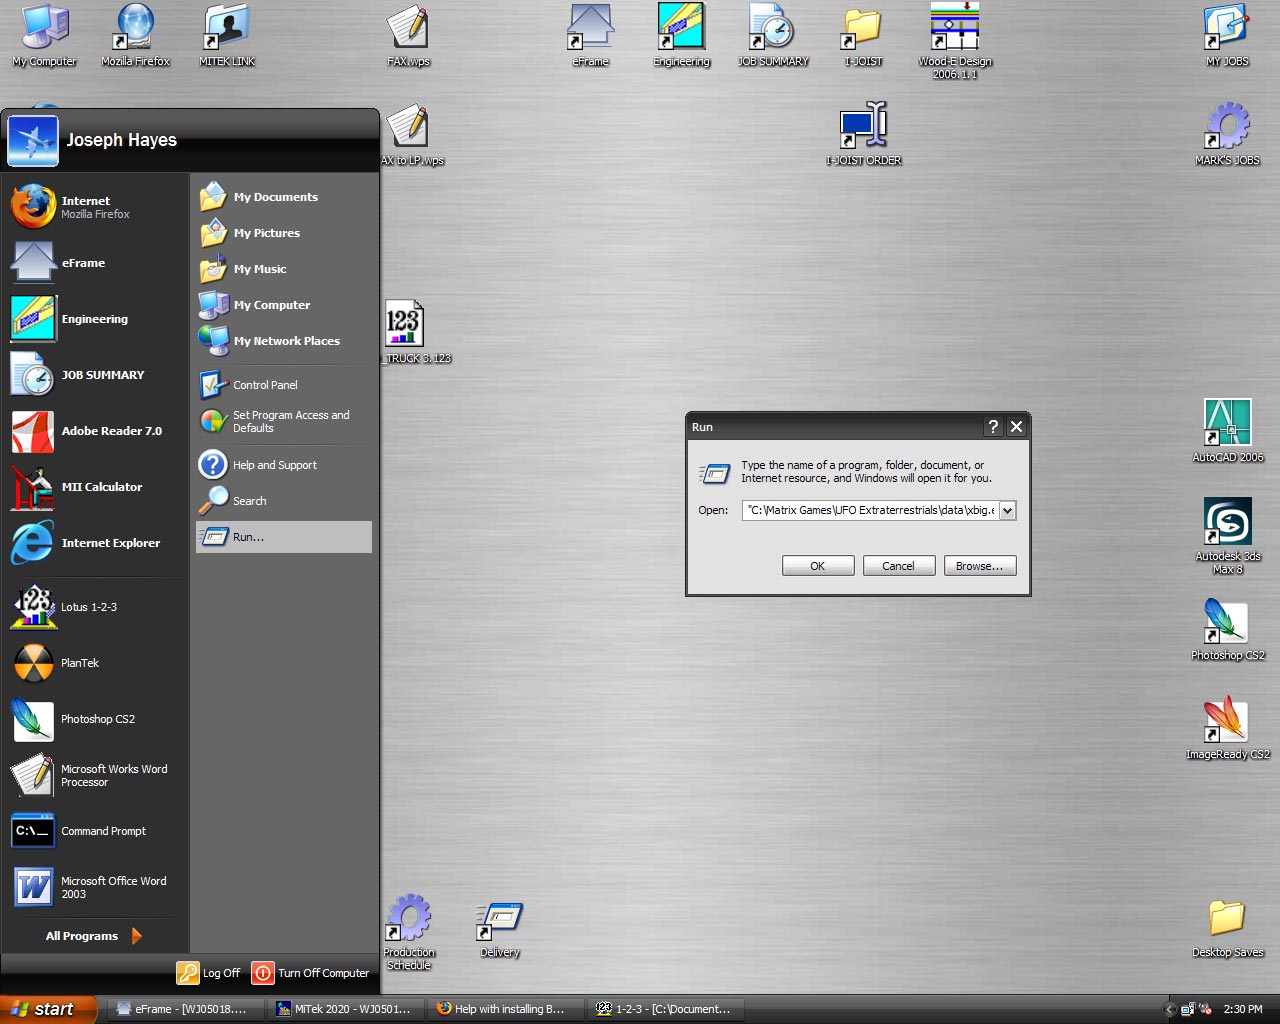Switch to Help with installing Firefox taskbar window
The image size is (1280, 1024).
[506, 1009]
